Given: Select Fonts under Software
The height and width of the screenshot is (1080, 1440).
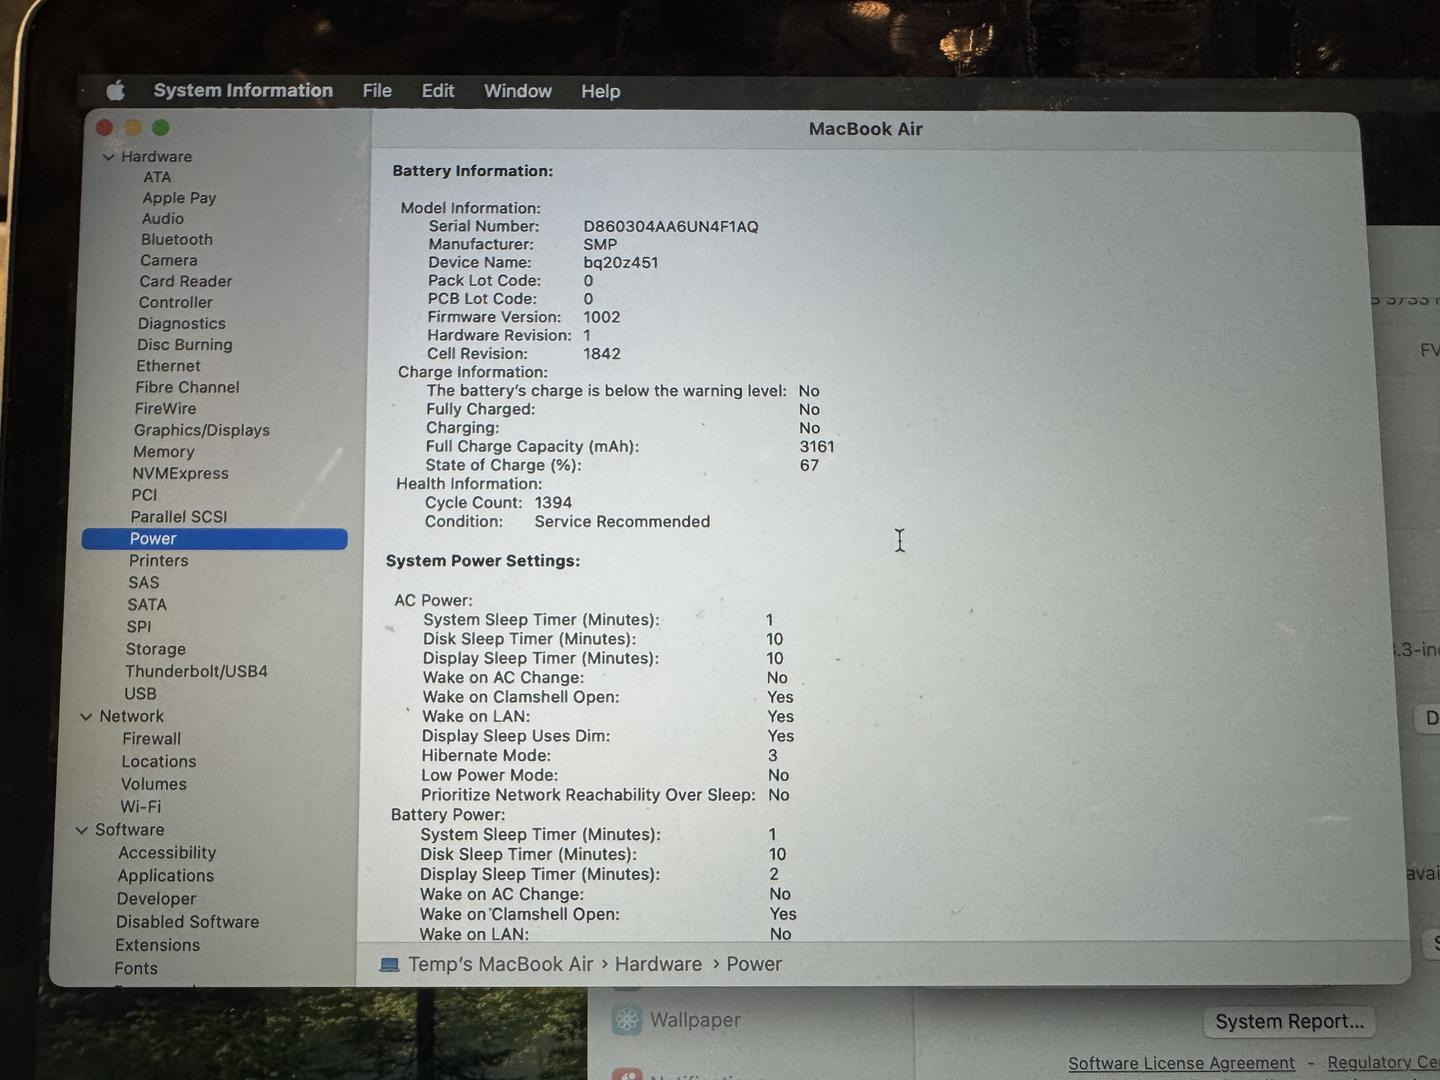Looking at the screenshot, I should point(136,969).
